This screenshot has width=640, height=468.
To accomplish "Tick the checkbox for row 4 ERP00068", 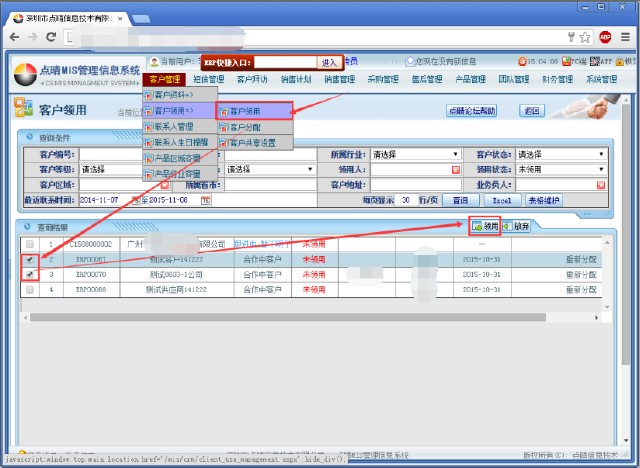I will click(29, 290).
